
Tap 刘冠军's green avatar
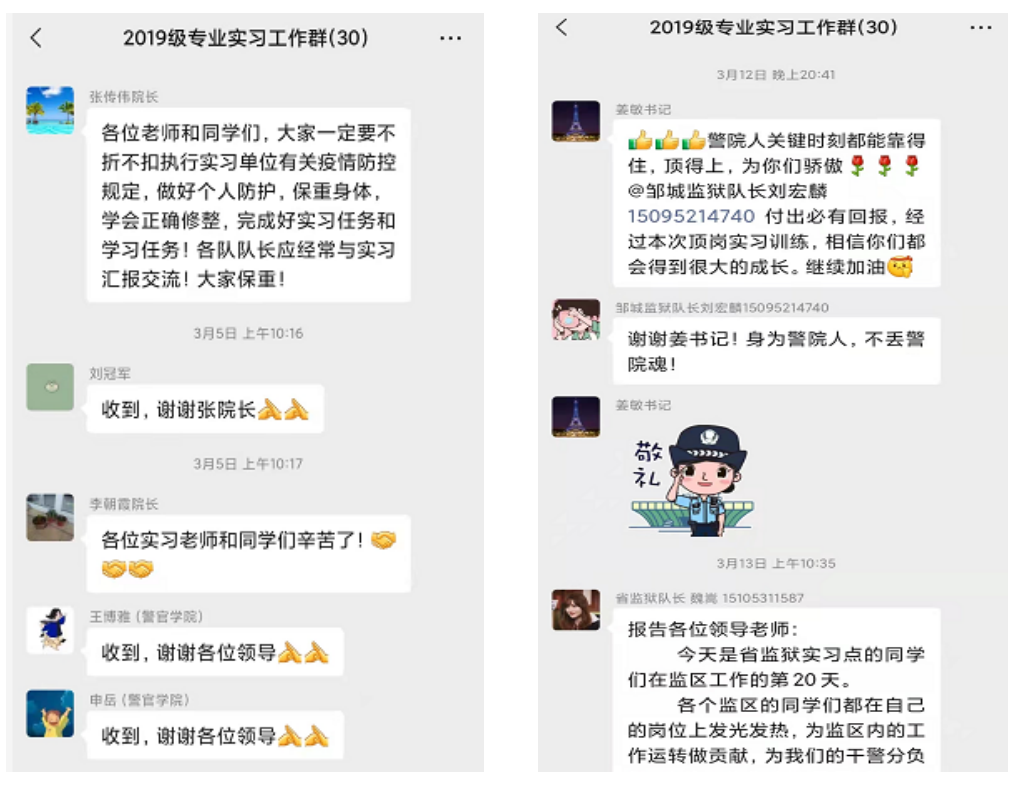50,387
